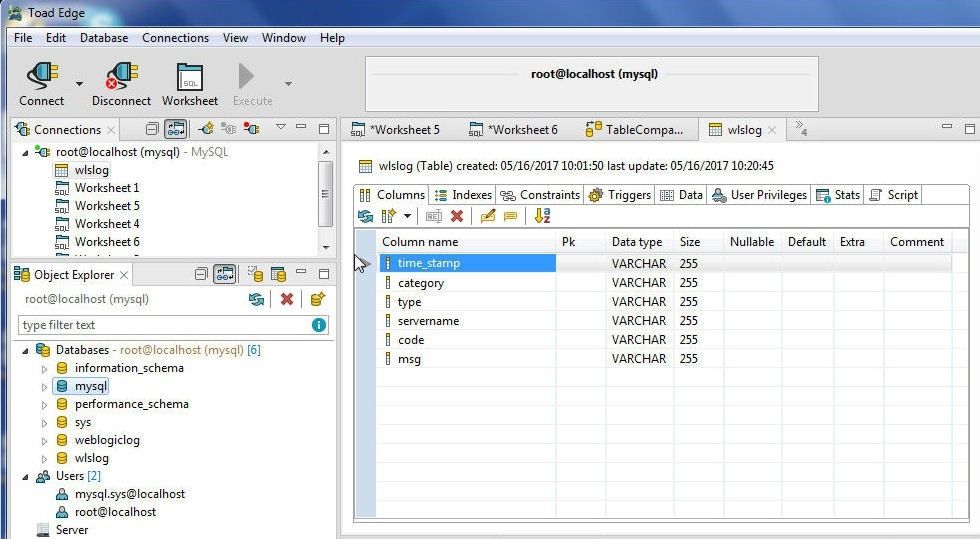Screen dimensions: 980x539
Task: Collapse all in Connections panel
Action: 152,129
